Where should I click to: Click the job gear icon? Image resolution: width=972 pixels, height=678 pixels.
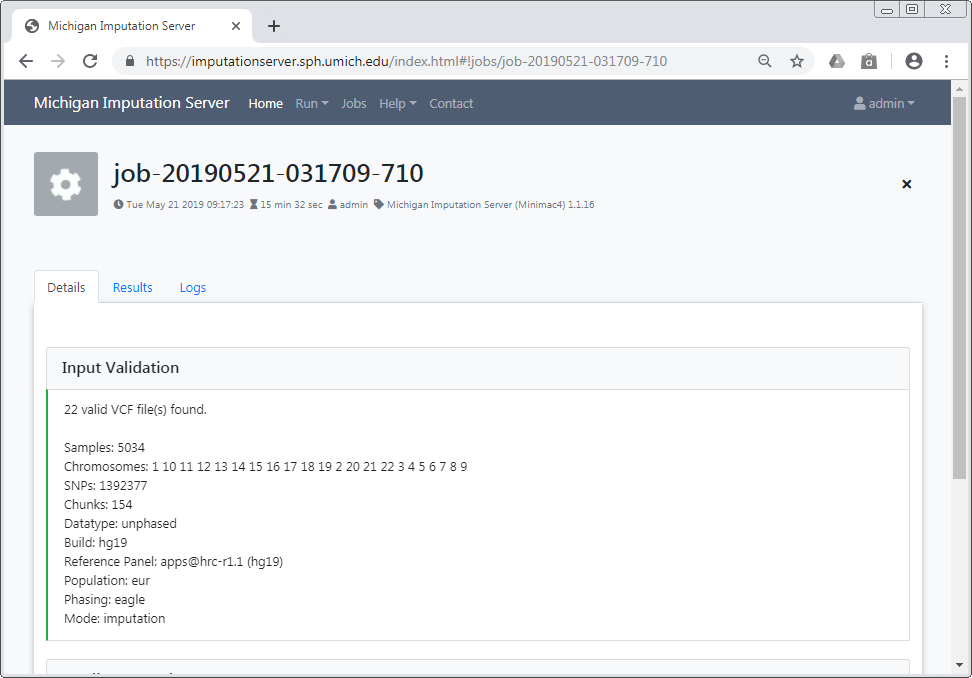pyautogui.click(x=66, y=184)
